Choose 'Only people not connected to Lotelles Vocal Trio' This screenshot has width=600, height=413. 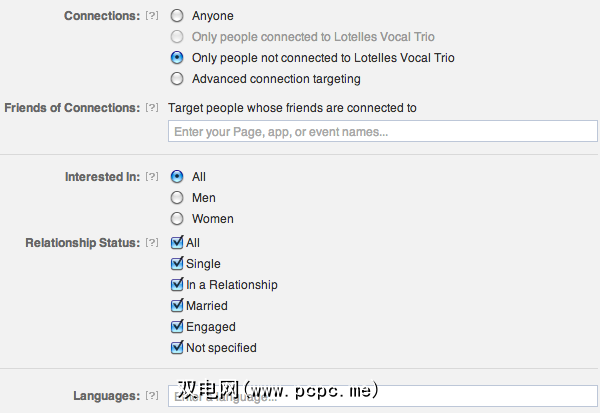click(x=177, y=58)
